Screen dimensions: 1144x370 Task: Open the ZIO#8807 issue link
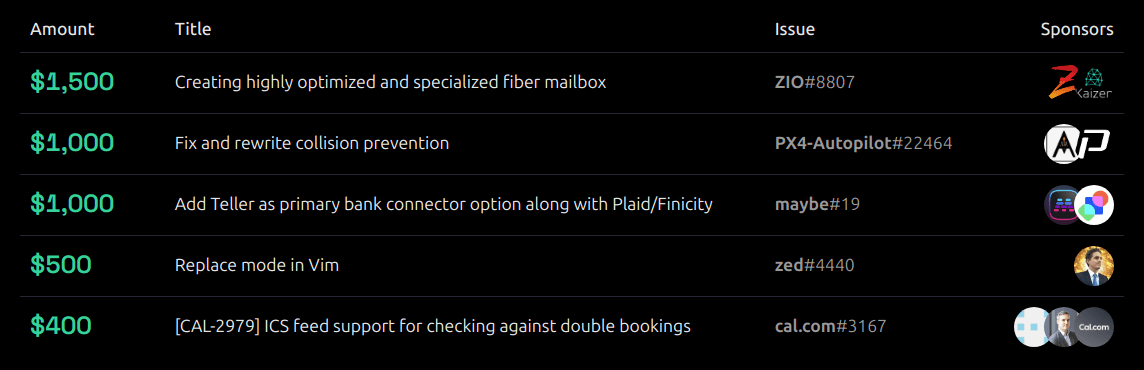click(x=814, y=82)
